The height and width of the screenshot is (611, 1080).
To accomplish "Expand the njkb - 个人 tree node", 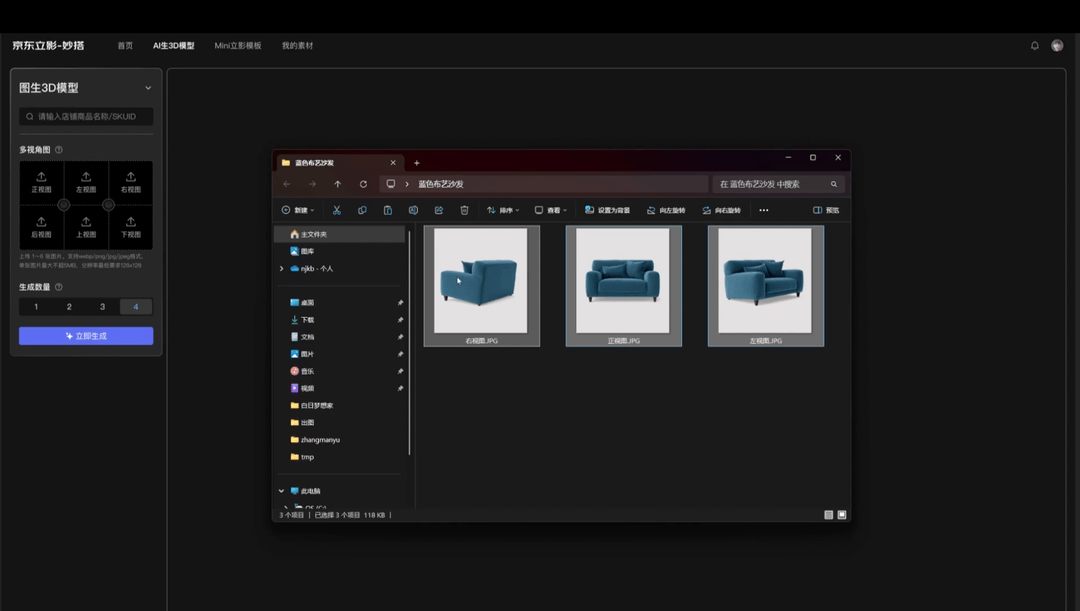I will pos(282,269).
